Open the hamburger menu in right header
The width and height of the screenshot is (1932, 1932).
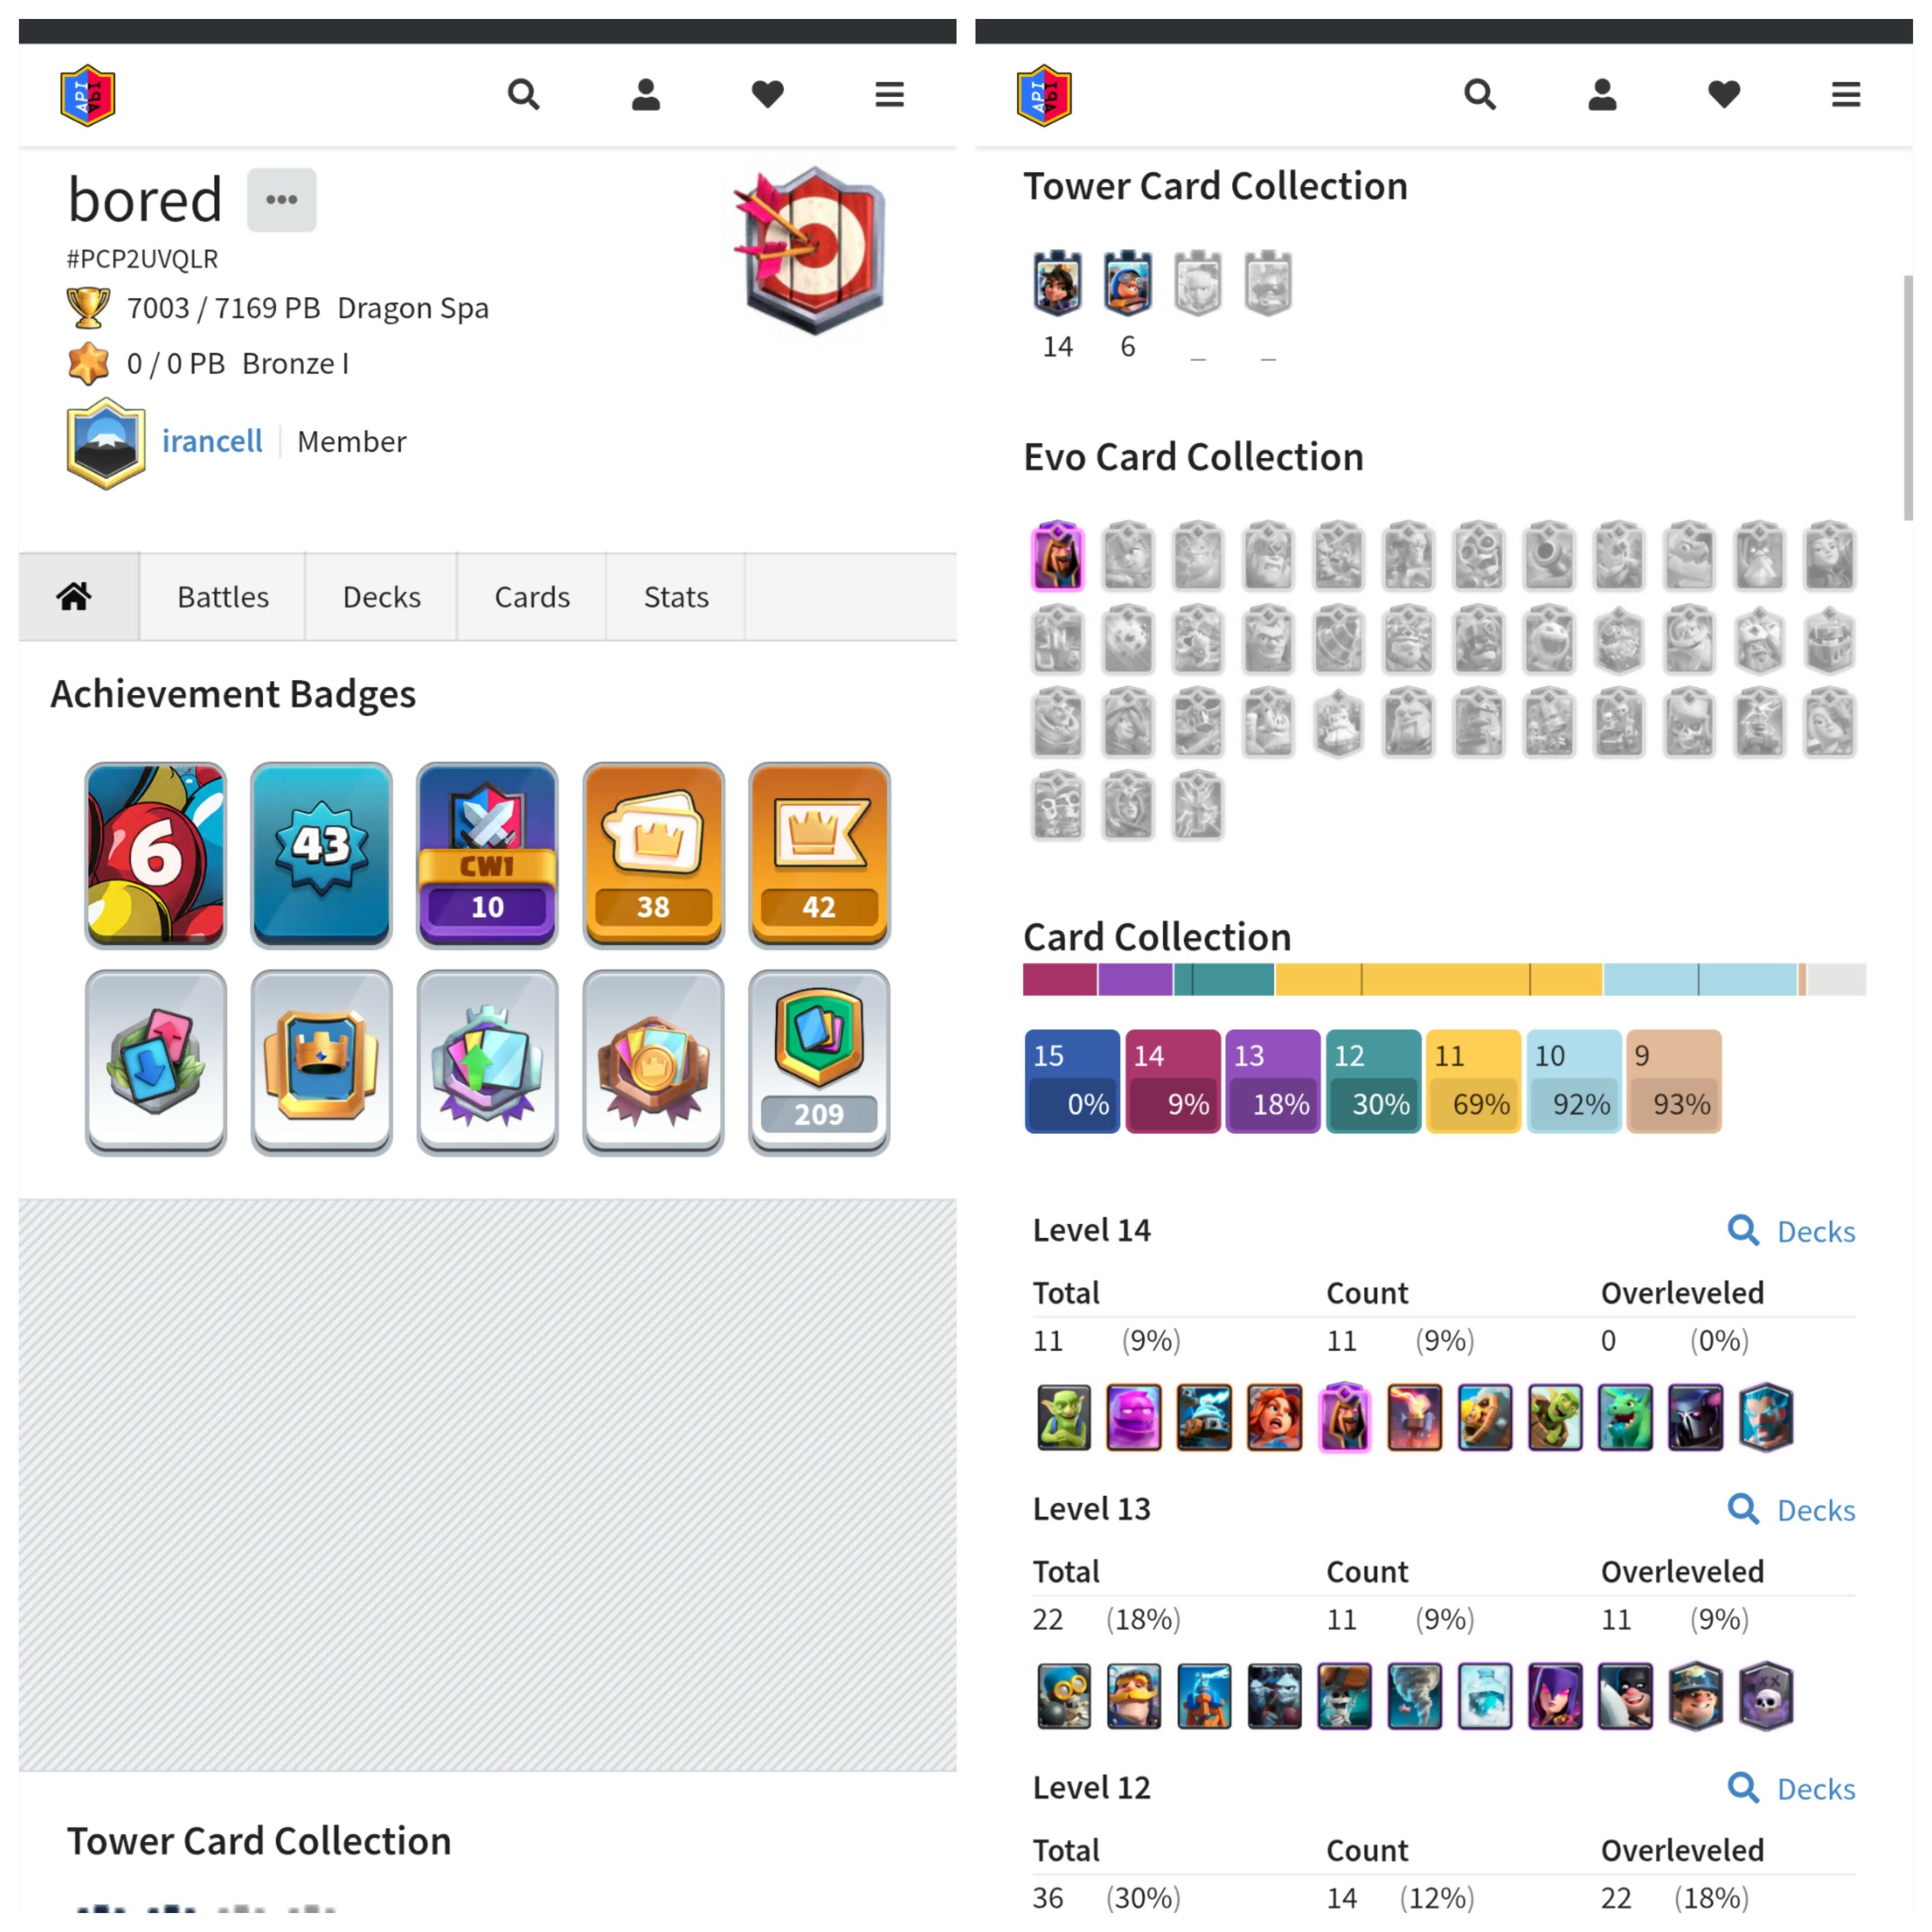coord(1846,95)
